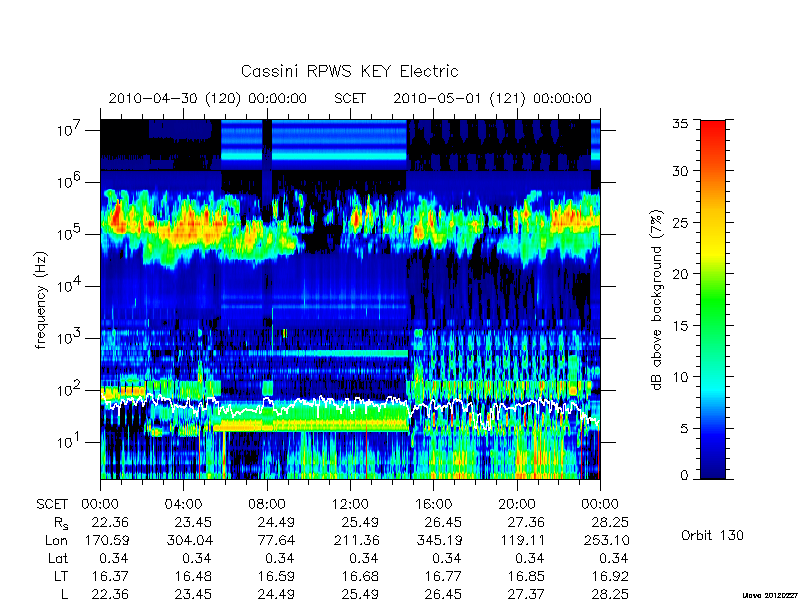
Task: Click the 'SCET' row header below the plot
Action: (x=52, y=505)
